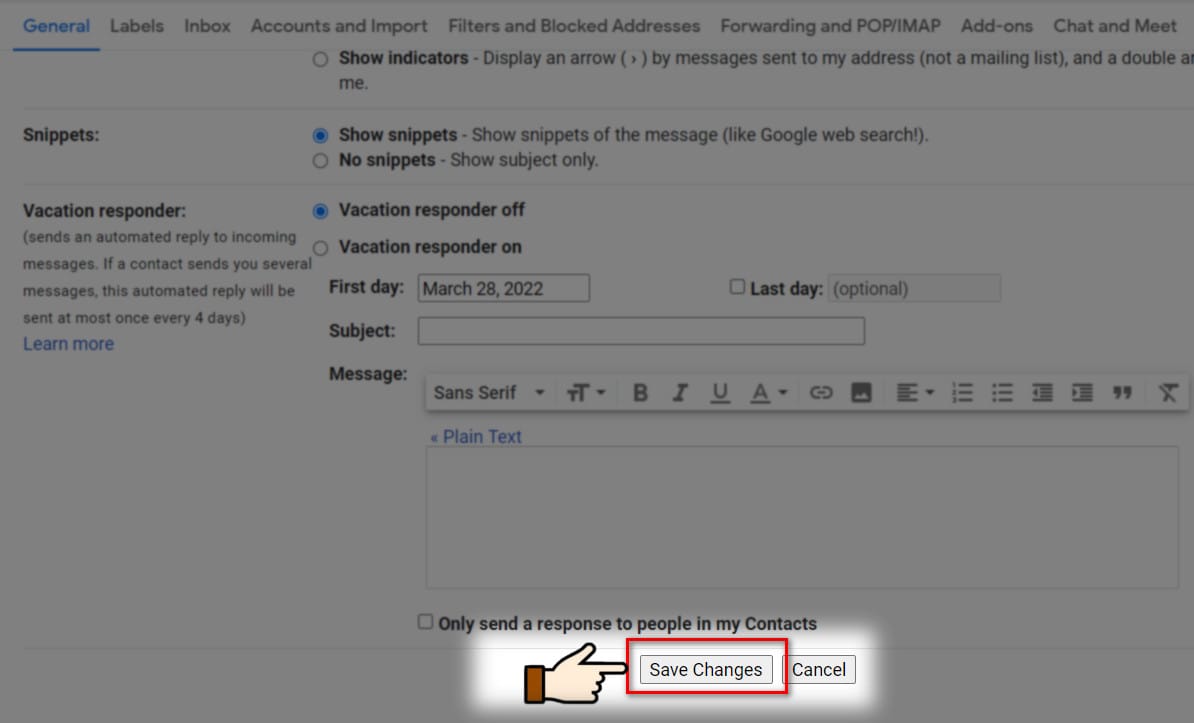This screenshot has height=723, width=1194.
Task: Open the text size dropdown
Action: pos(586,392)
